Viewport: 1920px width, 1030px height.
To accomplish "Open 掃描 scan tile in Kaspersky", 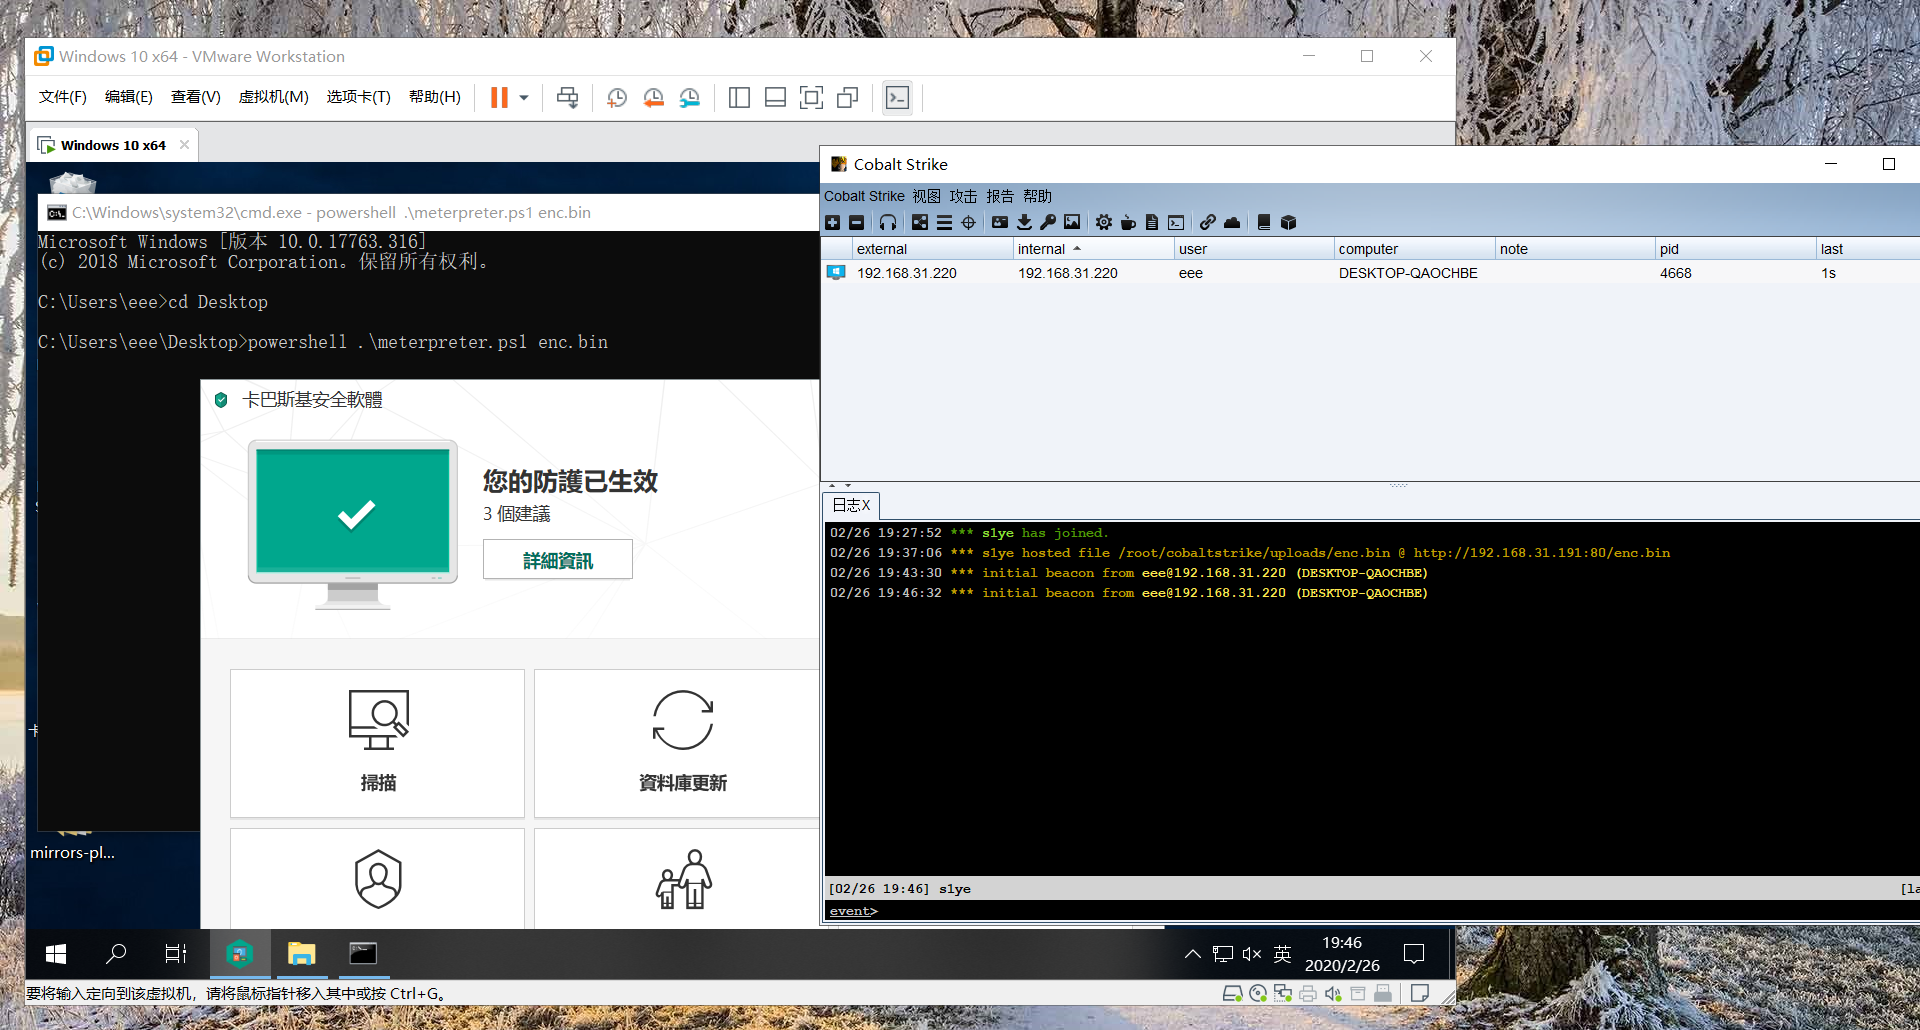I will point(378,743).
